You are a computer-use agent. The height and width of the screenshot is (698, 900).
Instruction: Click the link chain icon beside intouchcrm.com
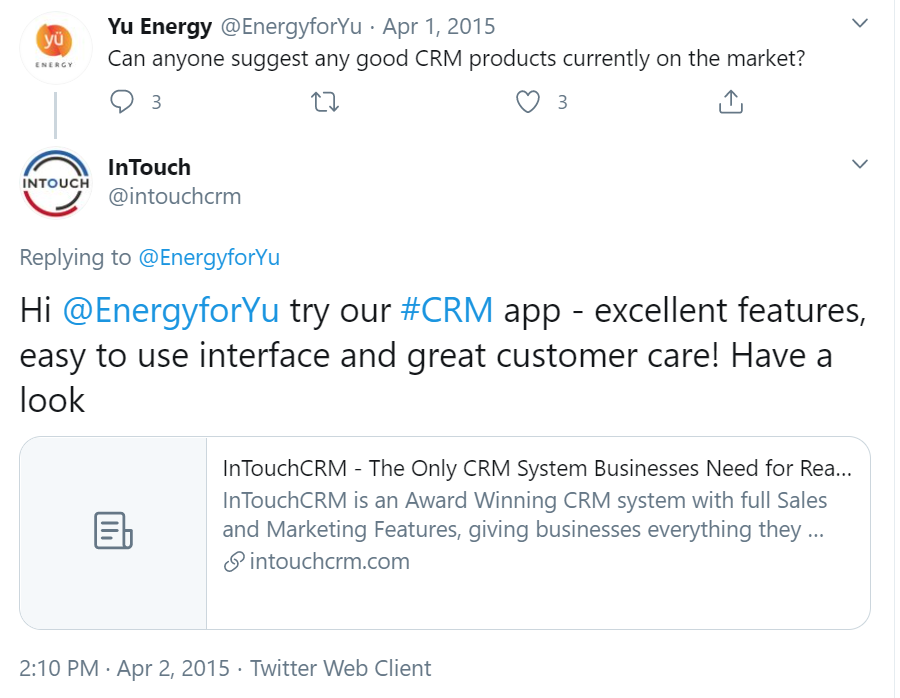point(233,562)
